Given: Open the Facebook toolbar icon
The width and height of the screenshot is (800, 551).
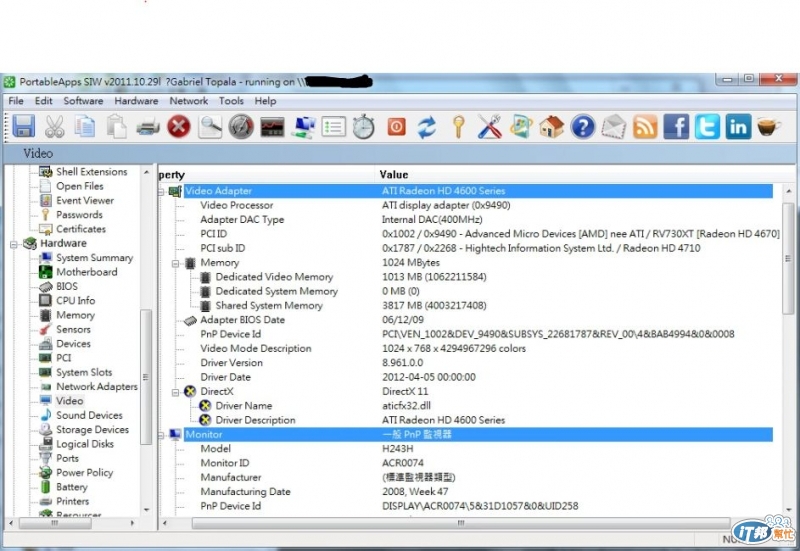Looking at the screenshot, I should 676,126.
